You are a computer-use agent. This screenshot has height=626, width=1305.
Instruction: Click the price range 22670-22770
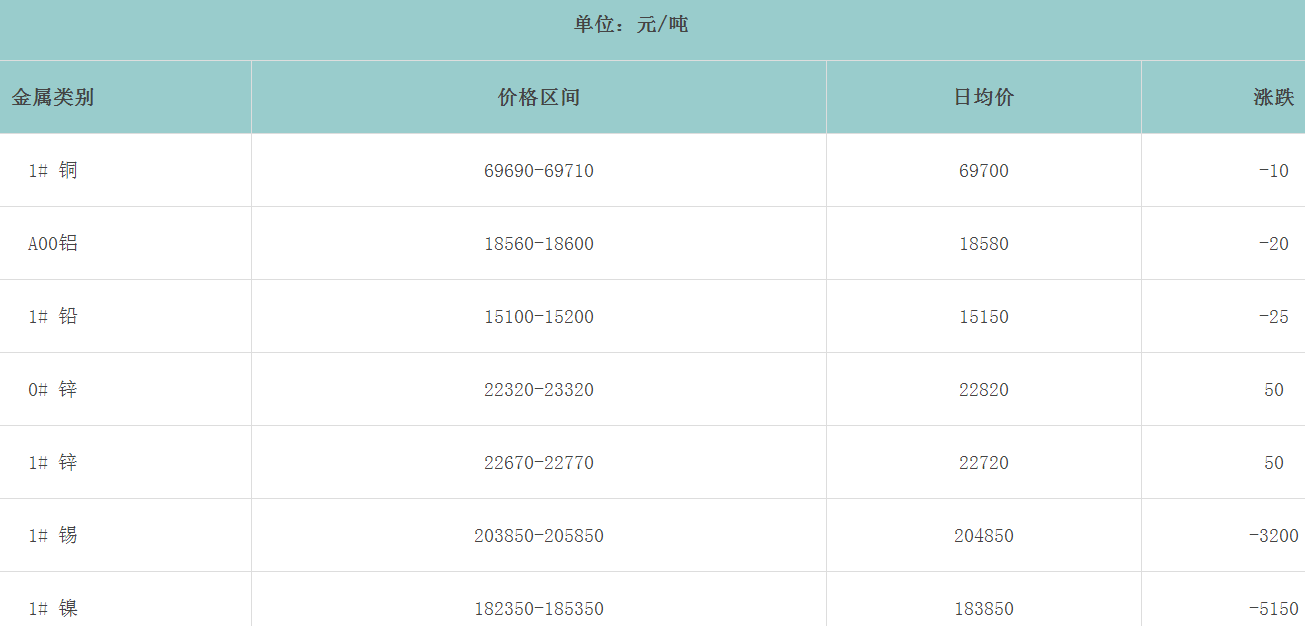coord(538,463)
